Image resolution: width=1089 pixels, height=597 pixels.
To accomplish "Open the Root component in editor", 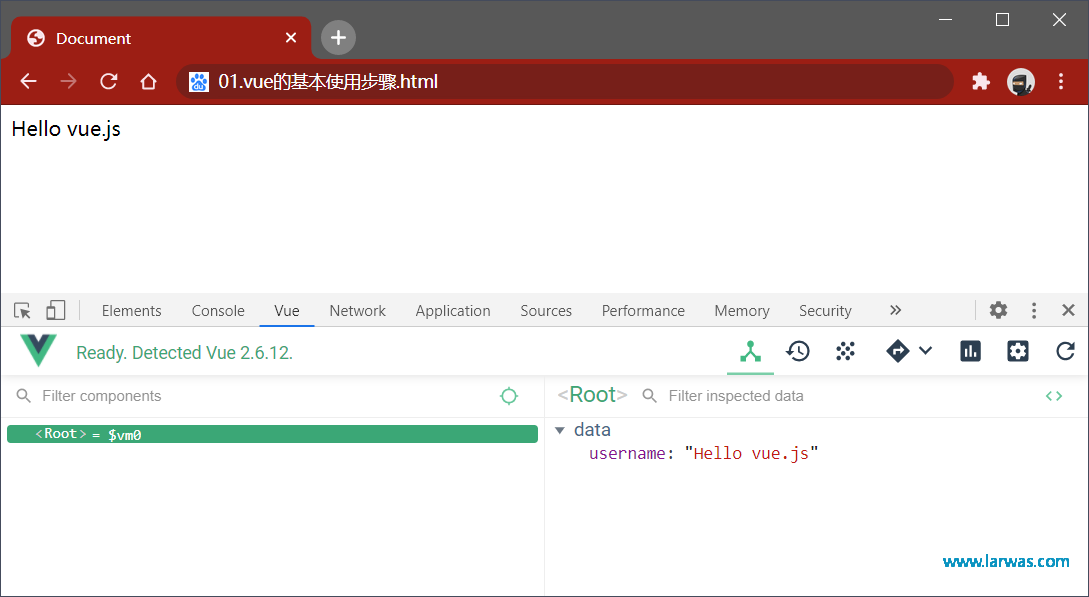I will point(1054,396).
